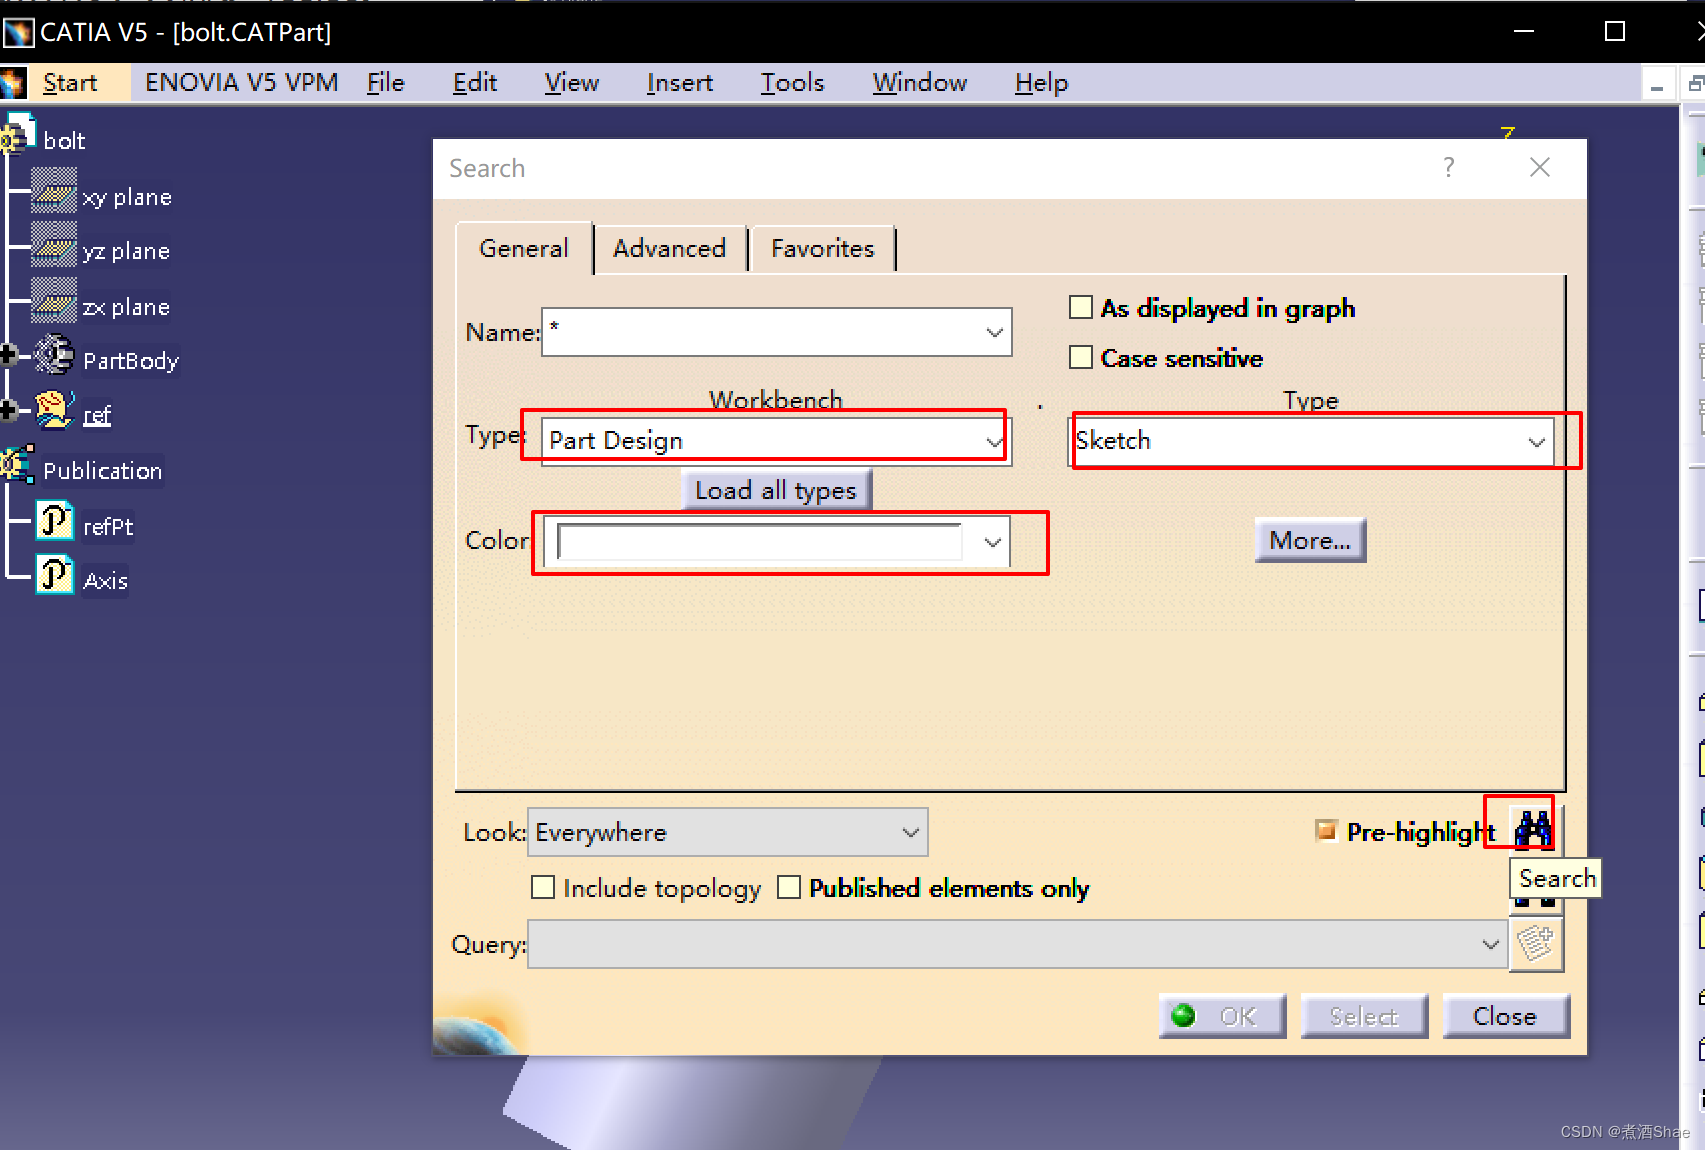
Task: Check Include topology option
Action: (543, 887)
